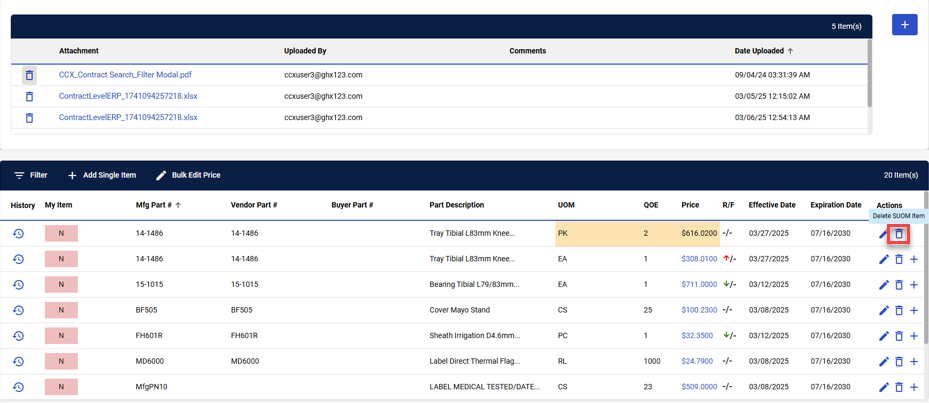Click the plus icon in MfgPN10 row

click(x=914, y=387)
